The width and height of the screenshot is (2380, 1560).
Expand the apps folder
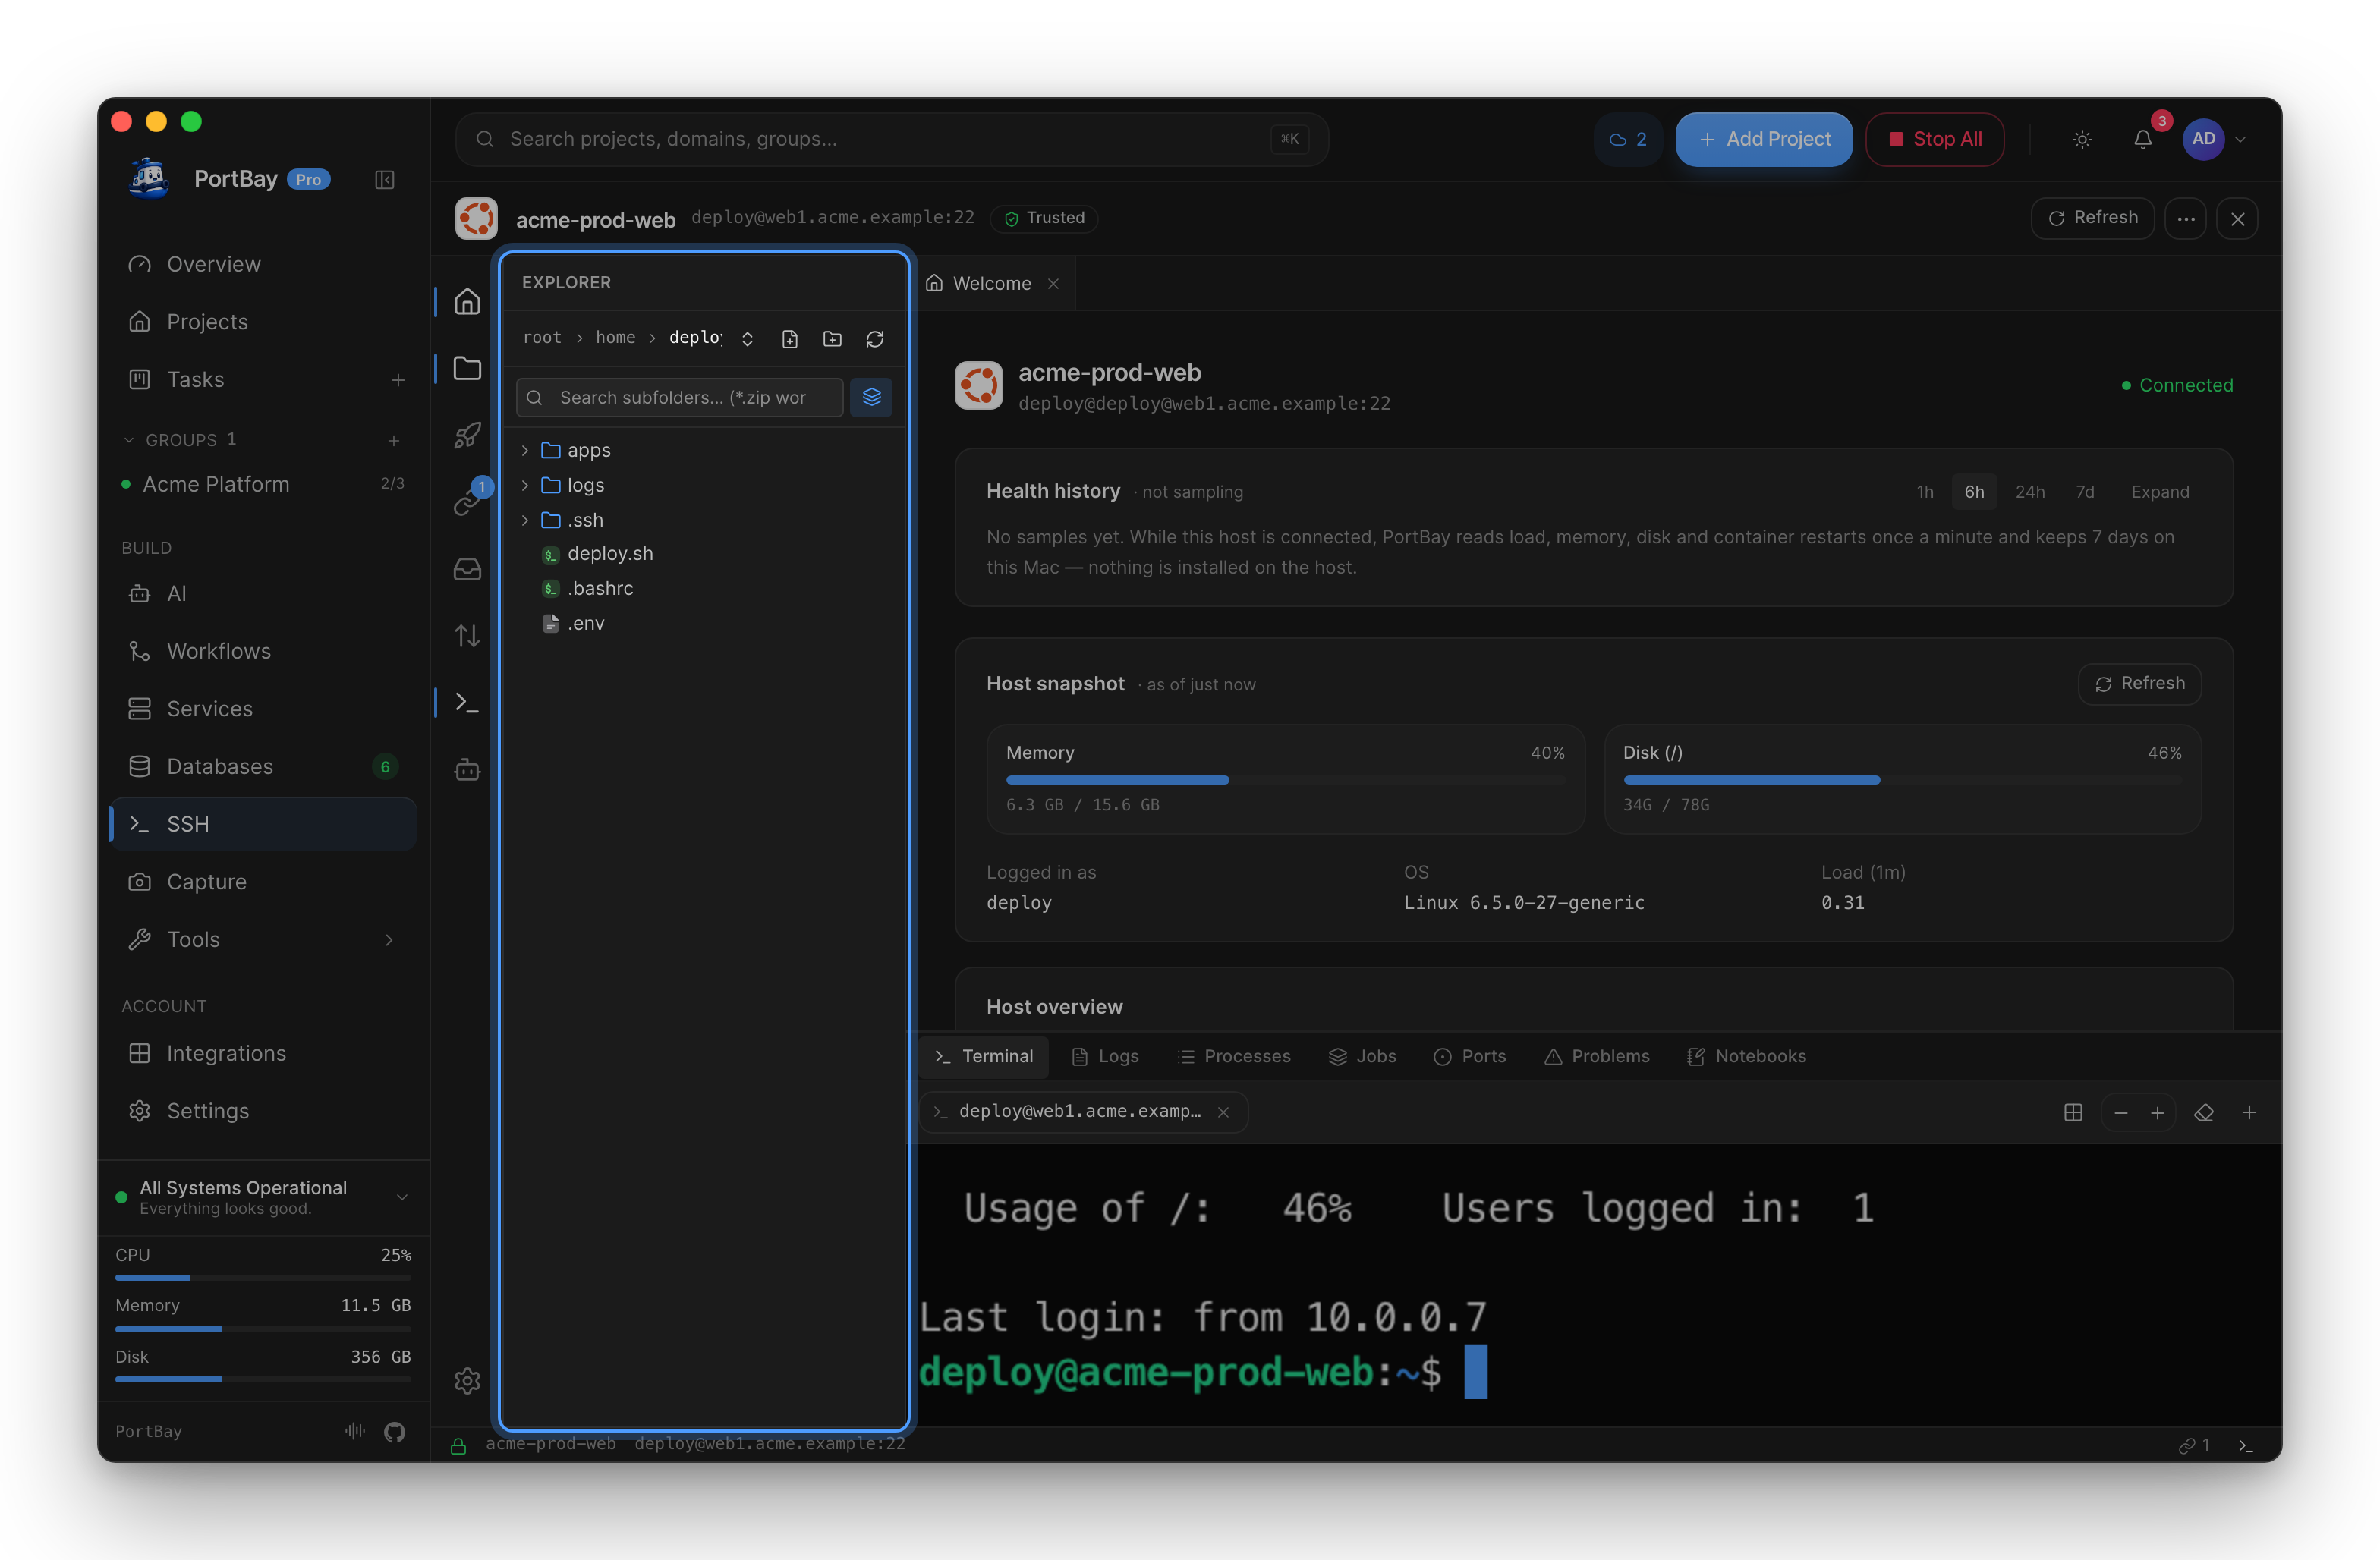point(525,451)
